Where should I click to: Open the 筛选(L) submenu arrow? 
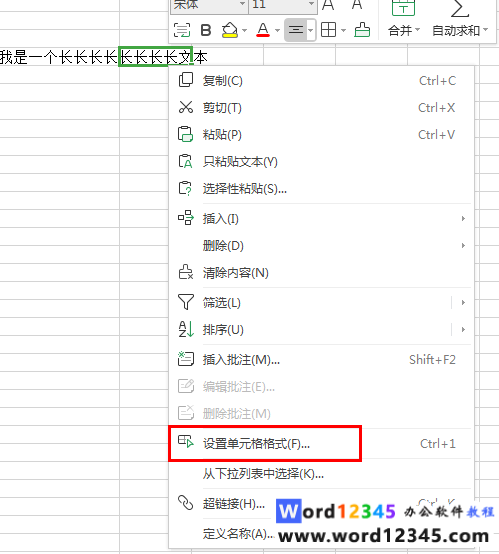tap(463, 302)
